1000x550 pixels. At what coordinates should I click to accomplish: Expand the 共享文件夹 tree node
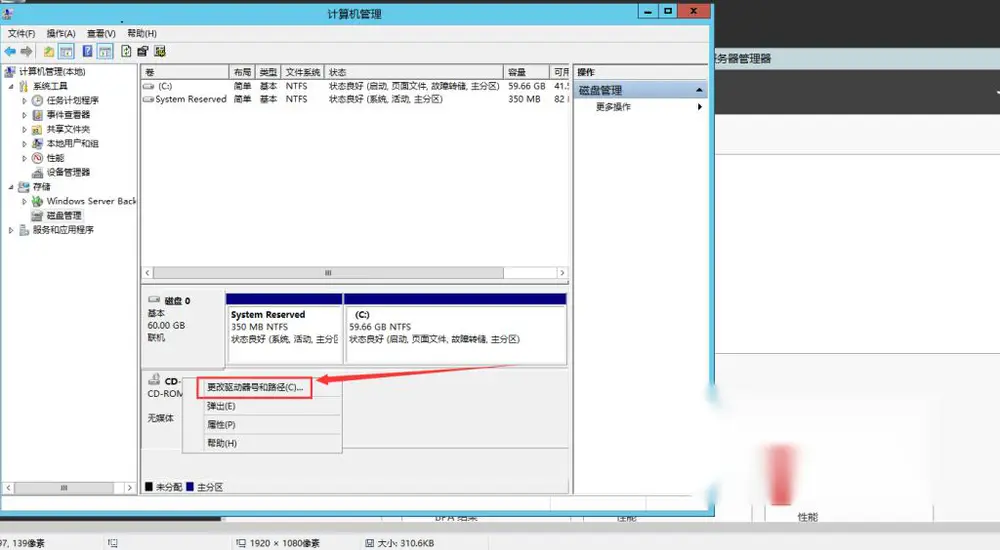click(x=24, y=130)
